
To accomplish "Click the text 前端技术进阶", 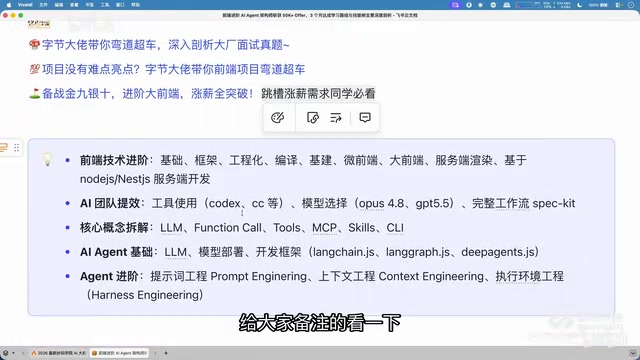I will [x=114, y=160].
